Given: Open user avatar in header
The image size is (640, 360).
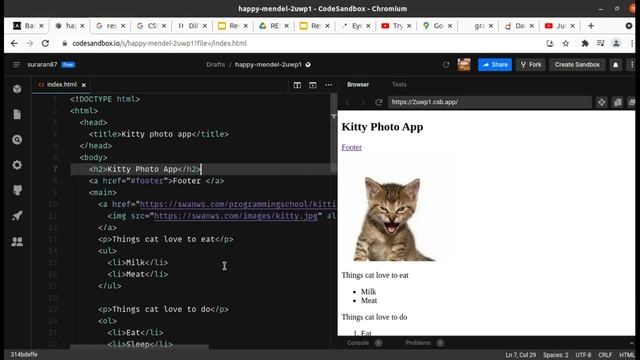Looking at the screenshot, I should (x=464, y=64).
